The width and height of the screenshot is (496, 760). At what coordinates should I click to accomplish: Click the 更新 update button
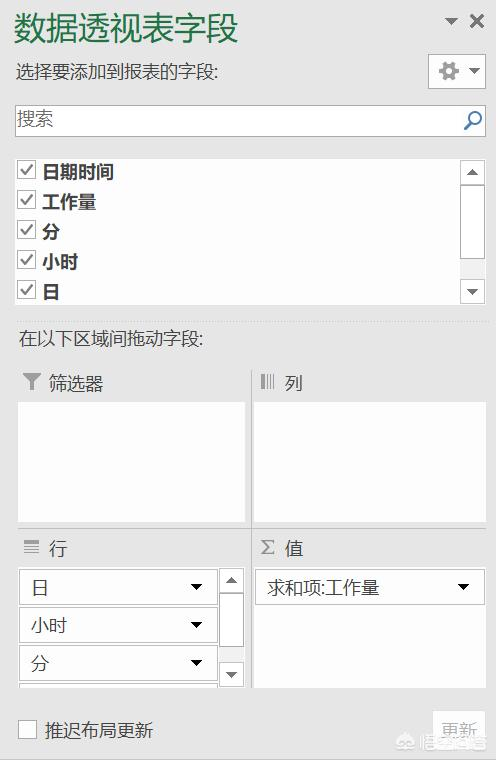(459, 729)
